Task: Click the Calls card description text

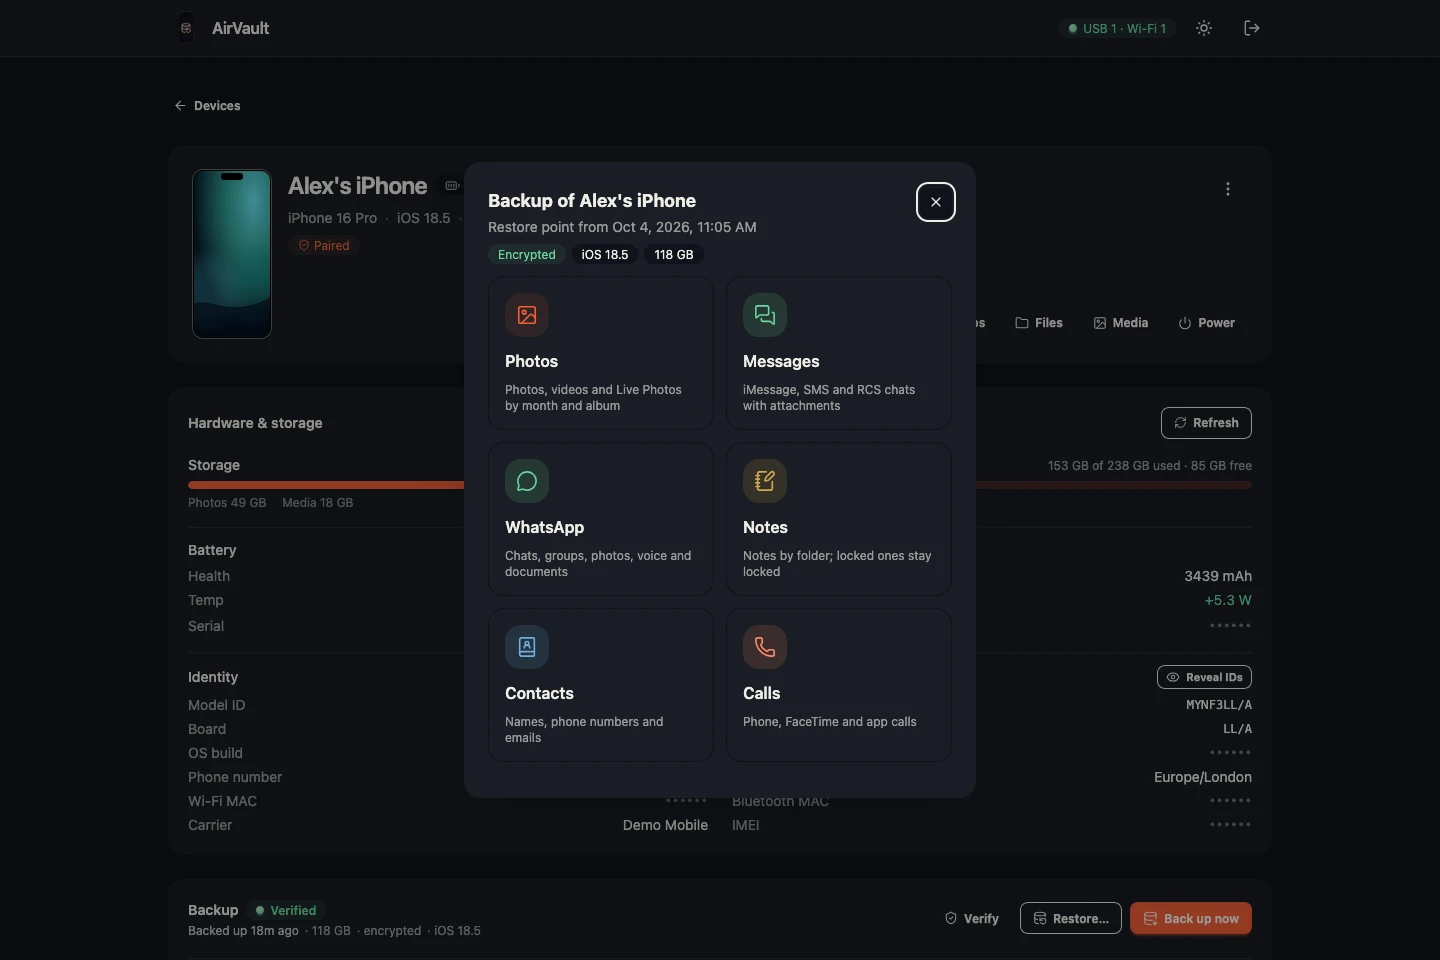Action: tap(830, 722)
